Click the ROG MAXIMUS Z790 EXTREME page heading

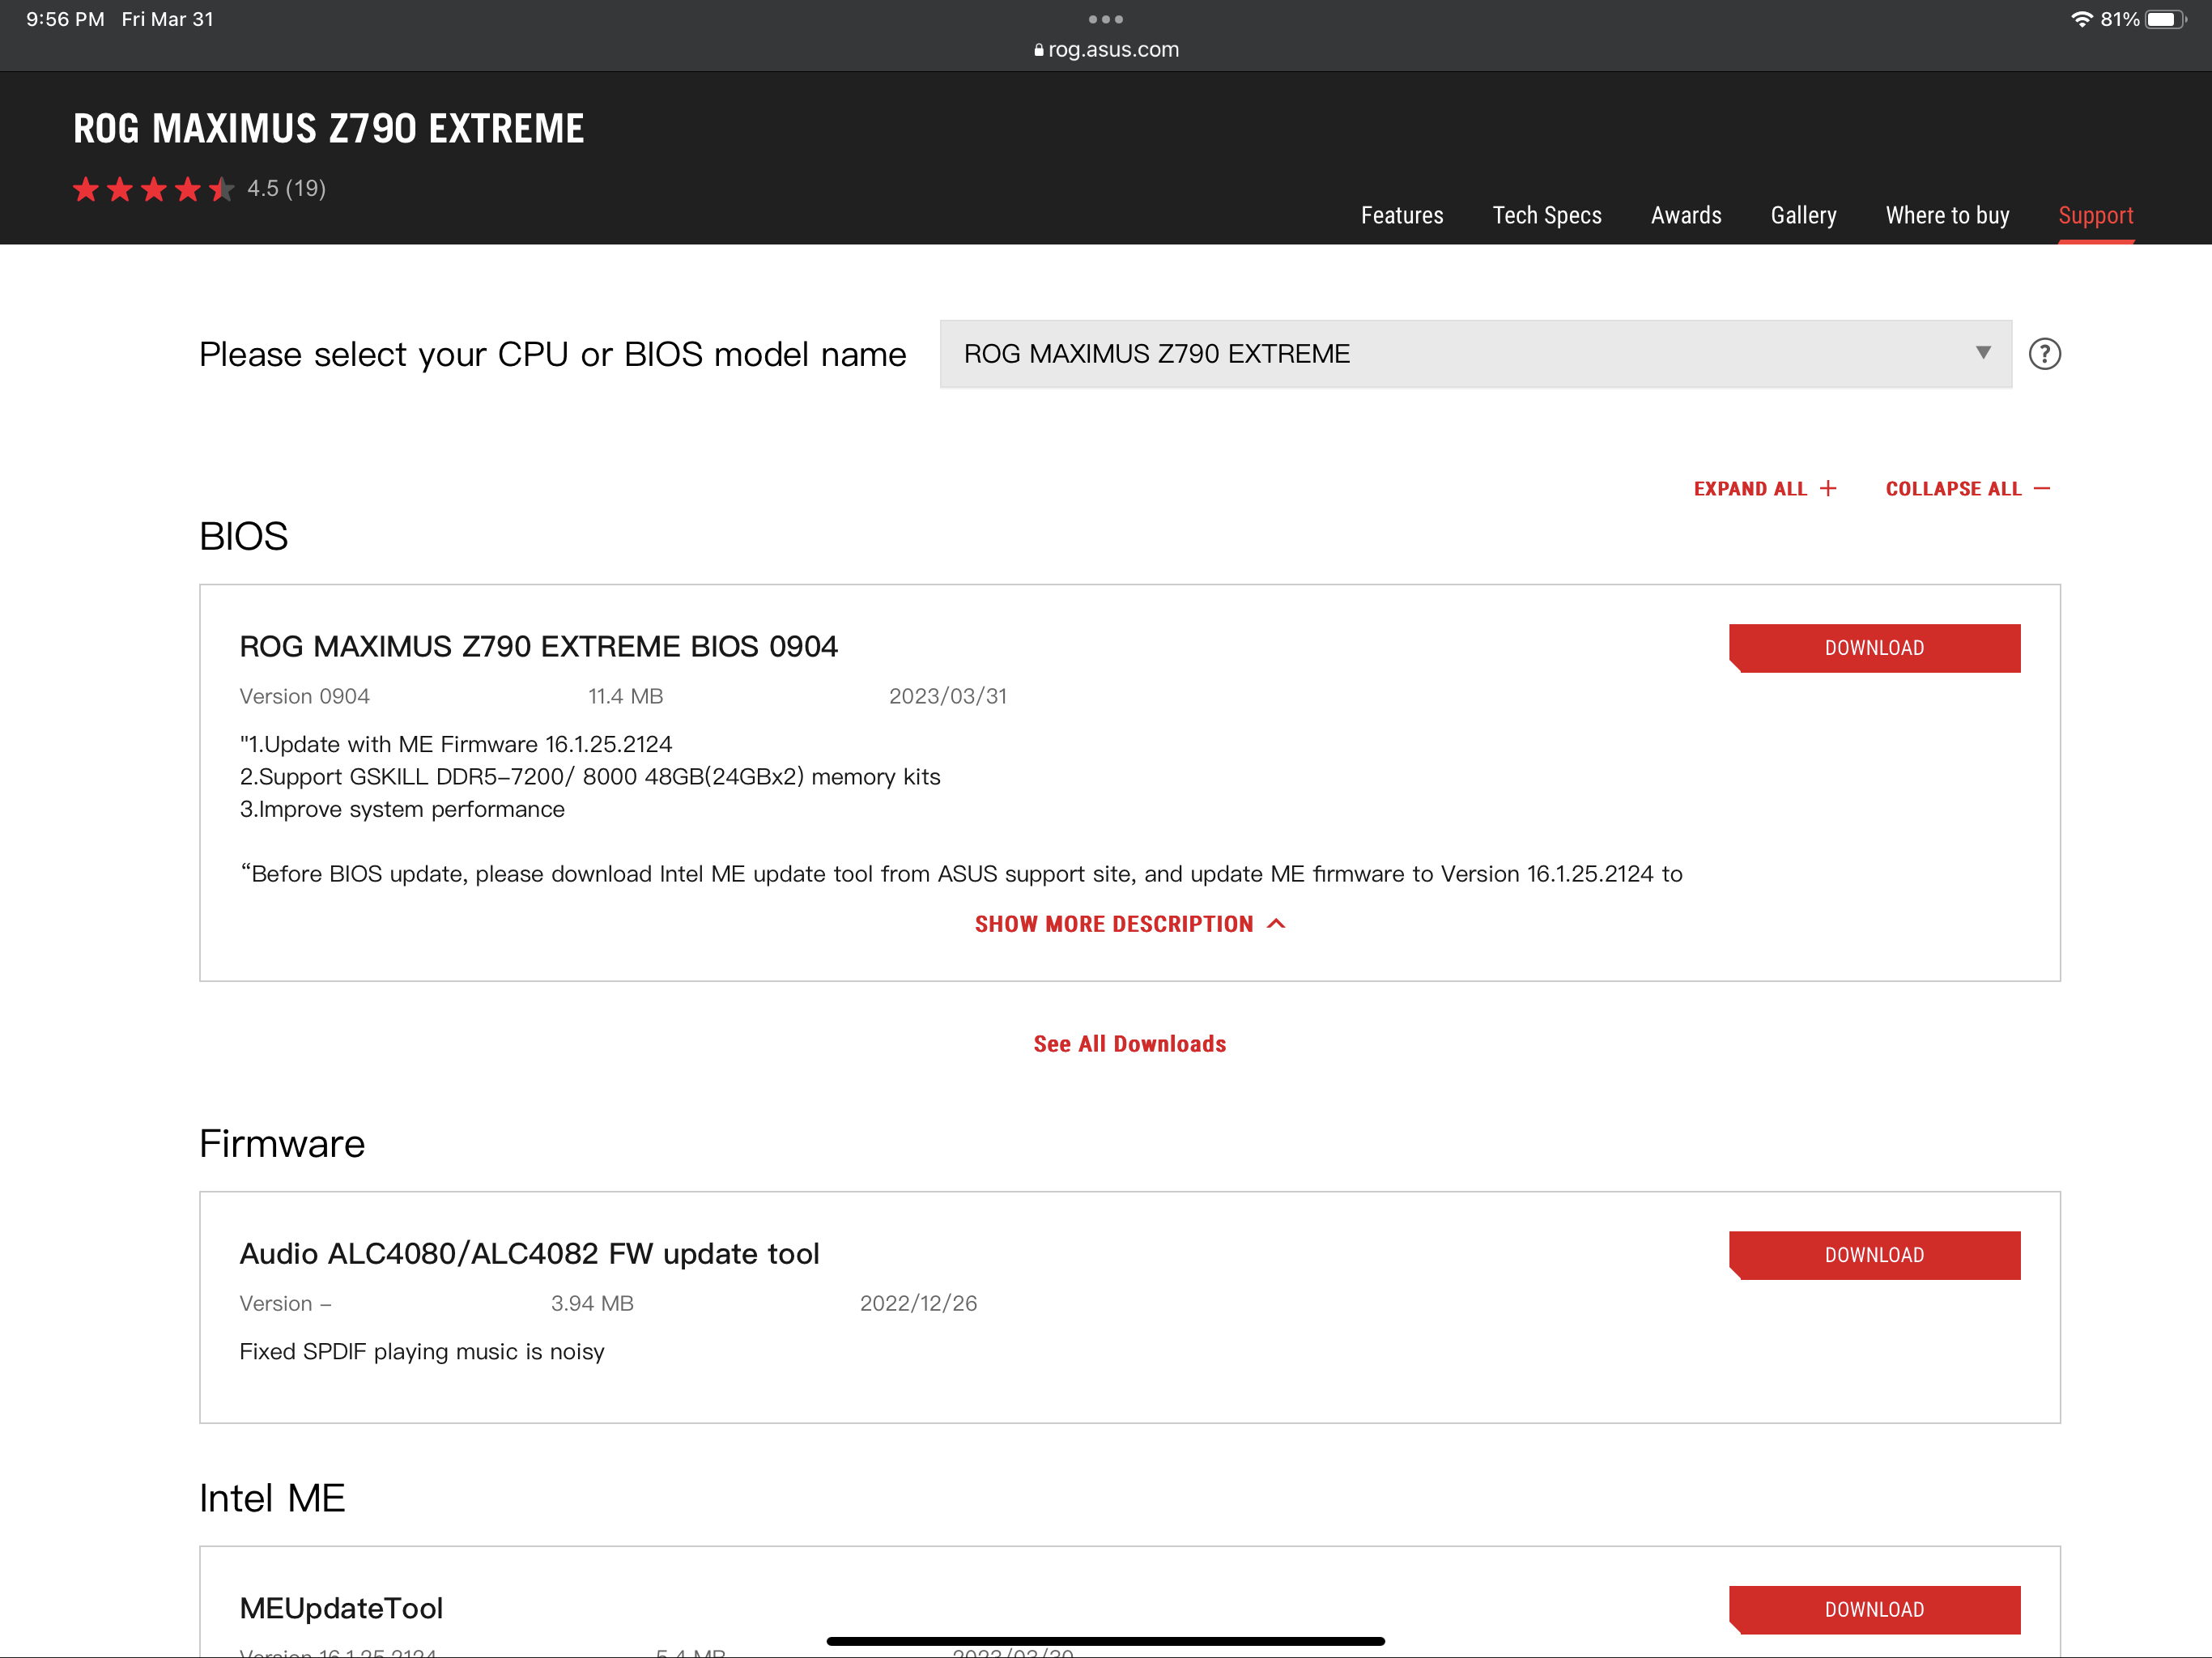(x=328, y=128)
